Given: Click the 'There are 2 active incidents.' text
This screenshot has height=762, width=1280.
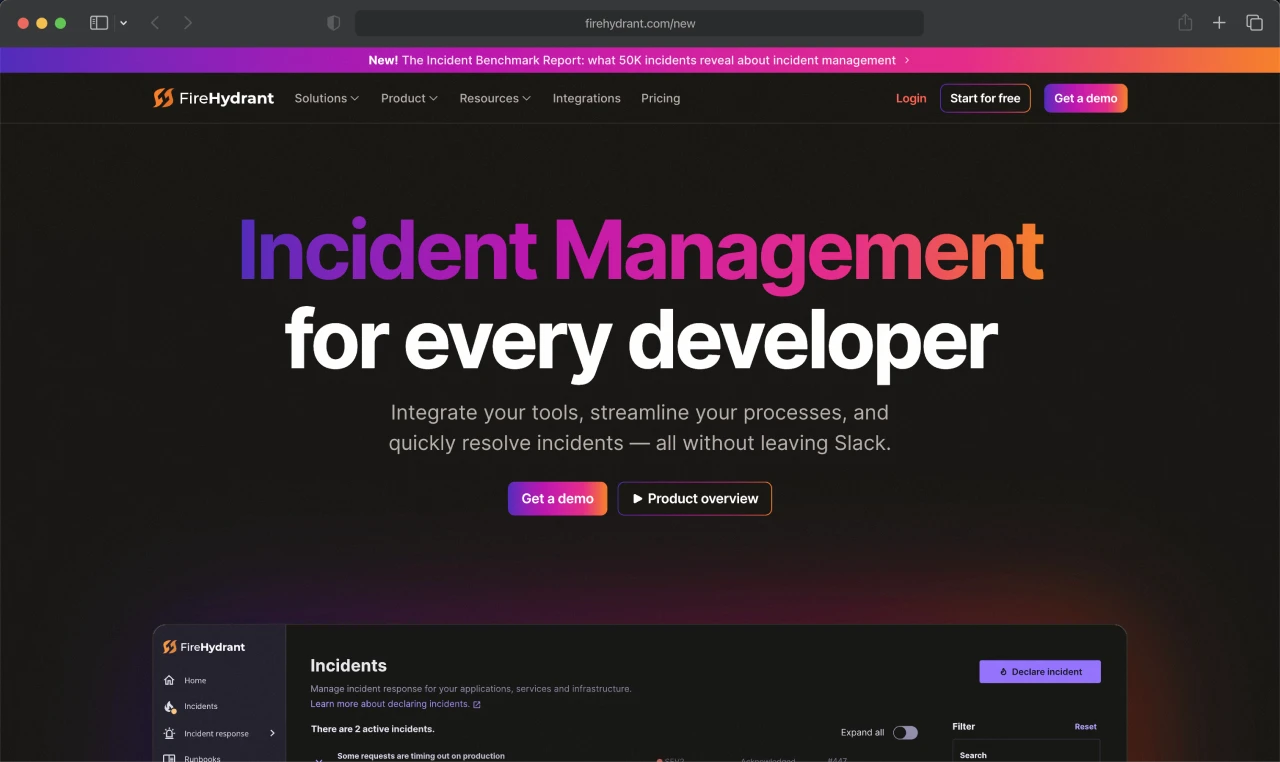Looking at the screenshot, I should (372, 729).
